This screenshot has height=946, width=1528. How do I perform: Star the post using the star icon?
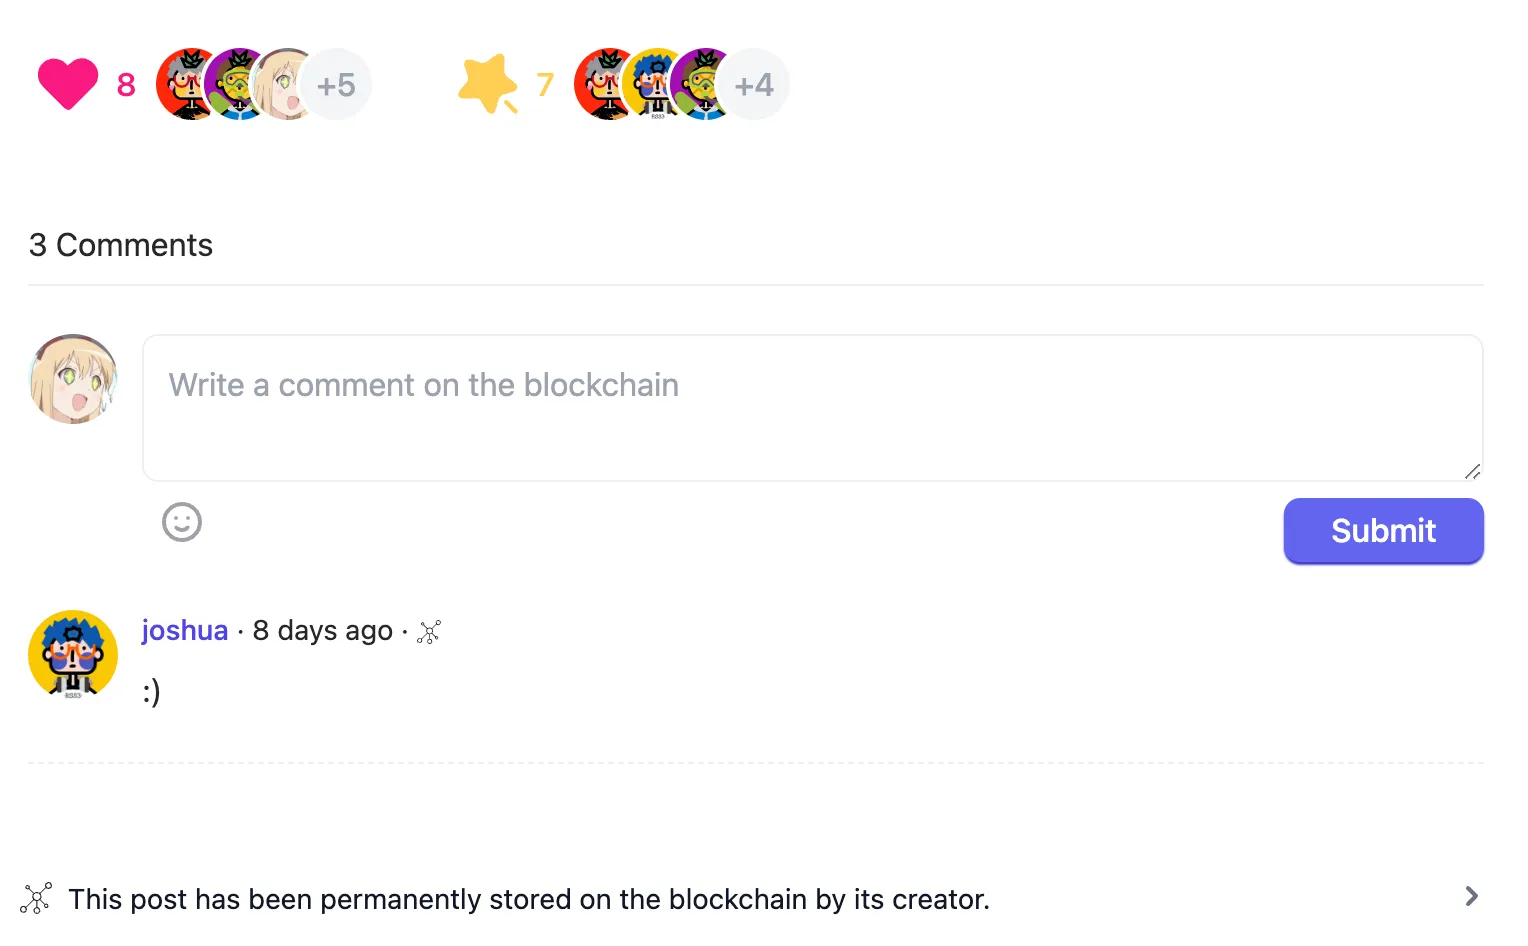point(487,84)
